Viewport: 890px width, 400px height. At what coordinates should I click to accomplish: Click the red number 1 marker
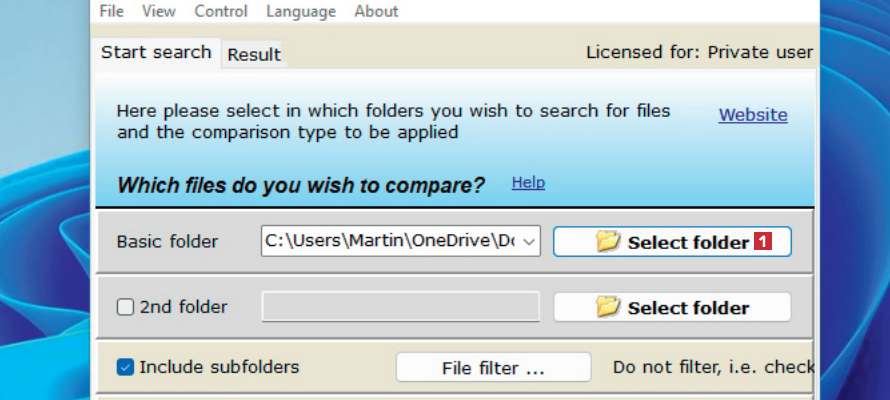(763, 242)
